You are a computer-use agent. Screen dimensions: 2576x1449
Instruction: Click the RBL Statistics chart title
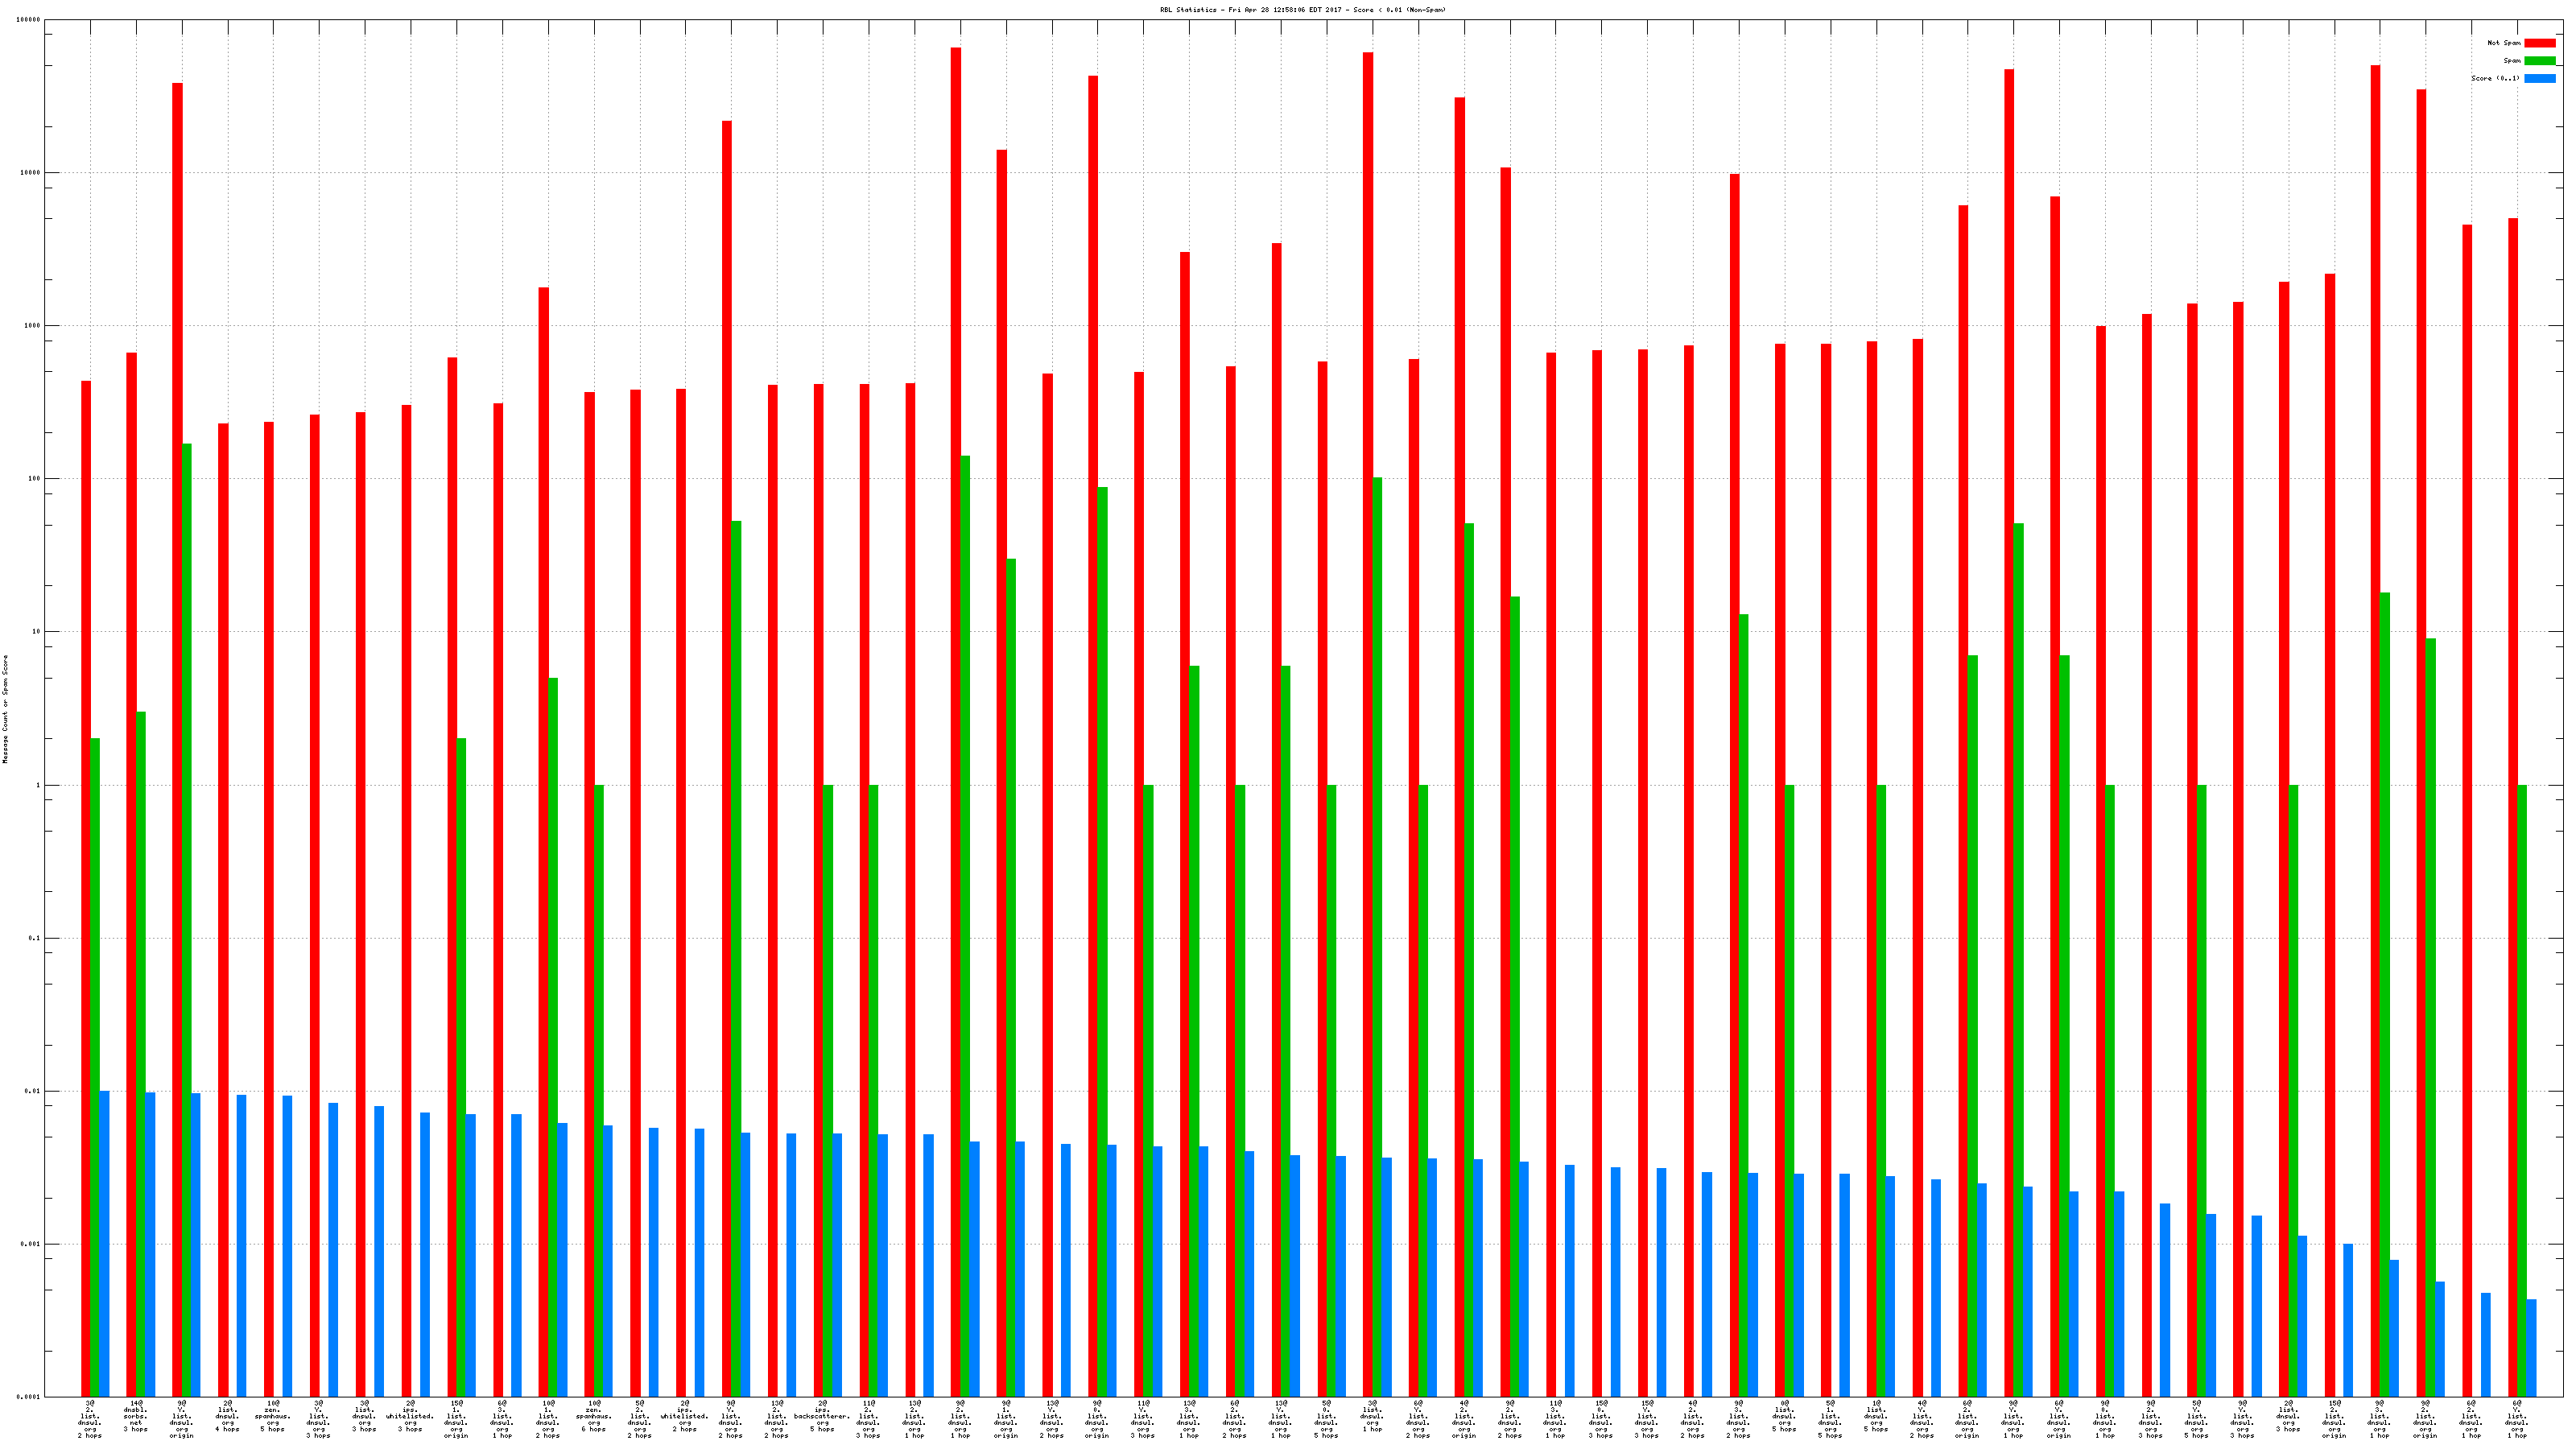tap(1302, 10)
